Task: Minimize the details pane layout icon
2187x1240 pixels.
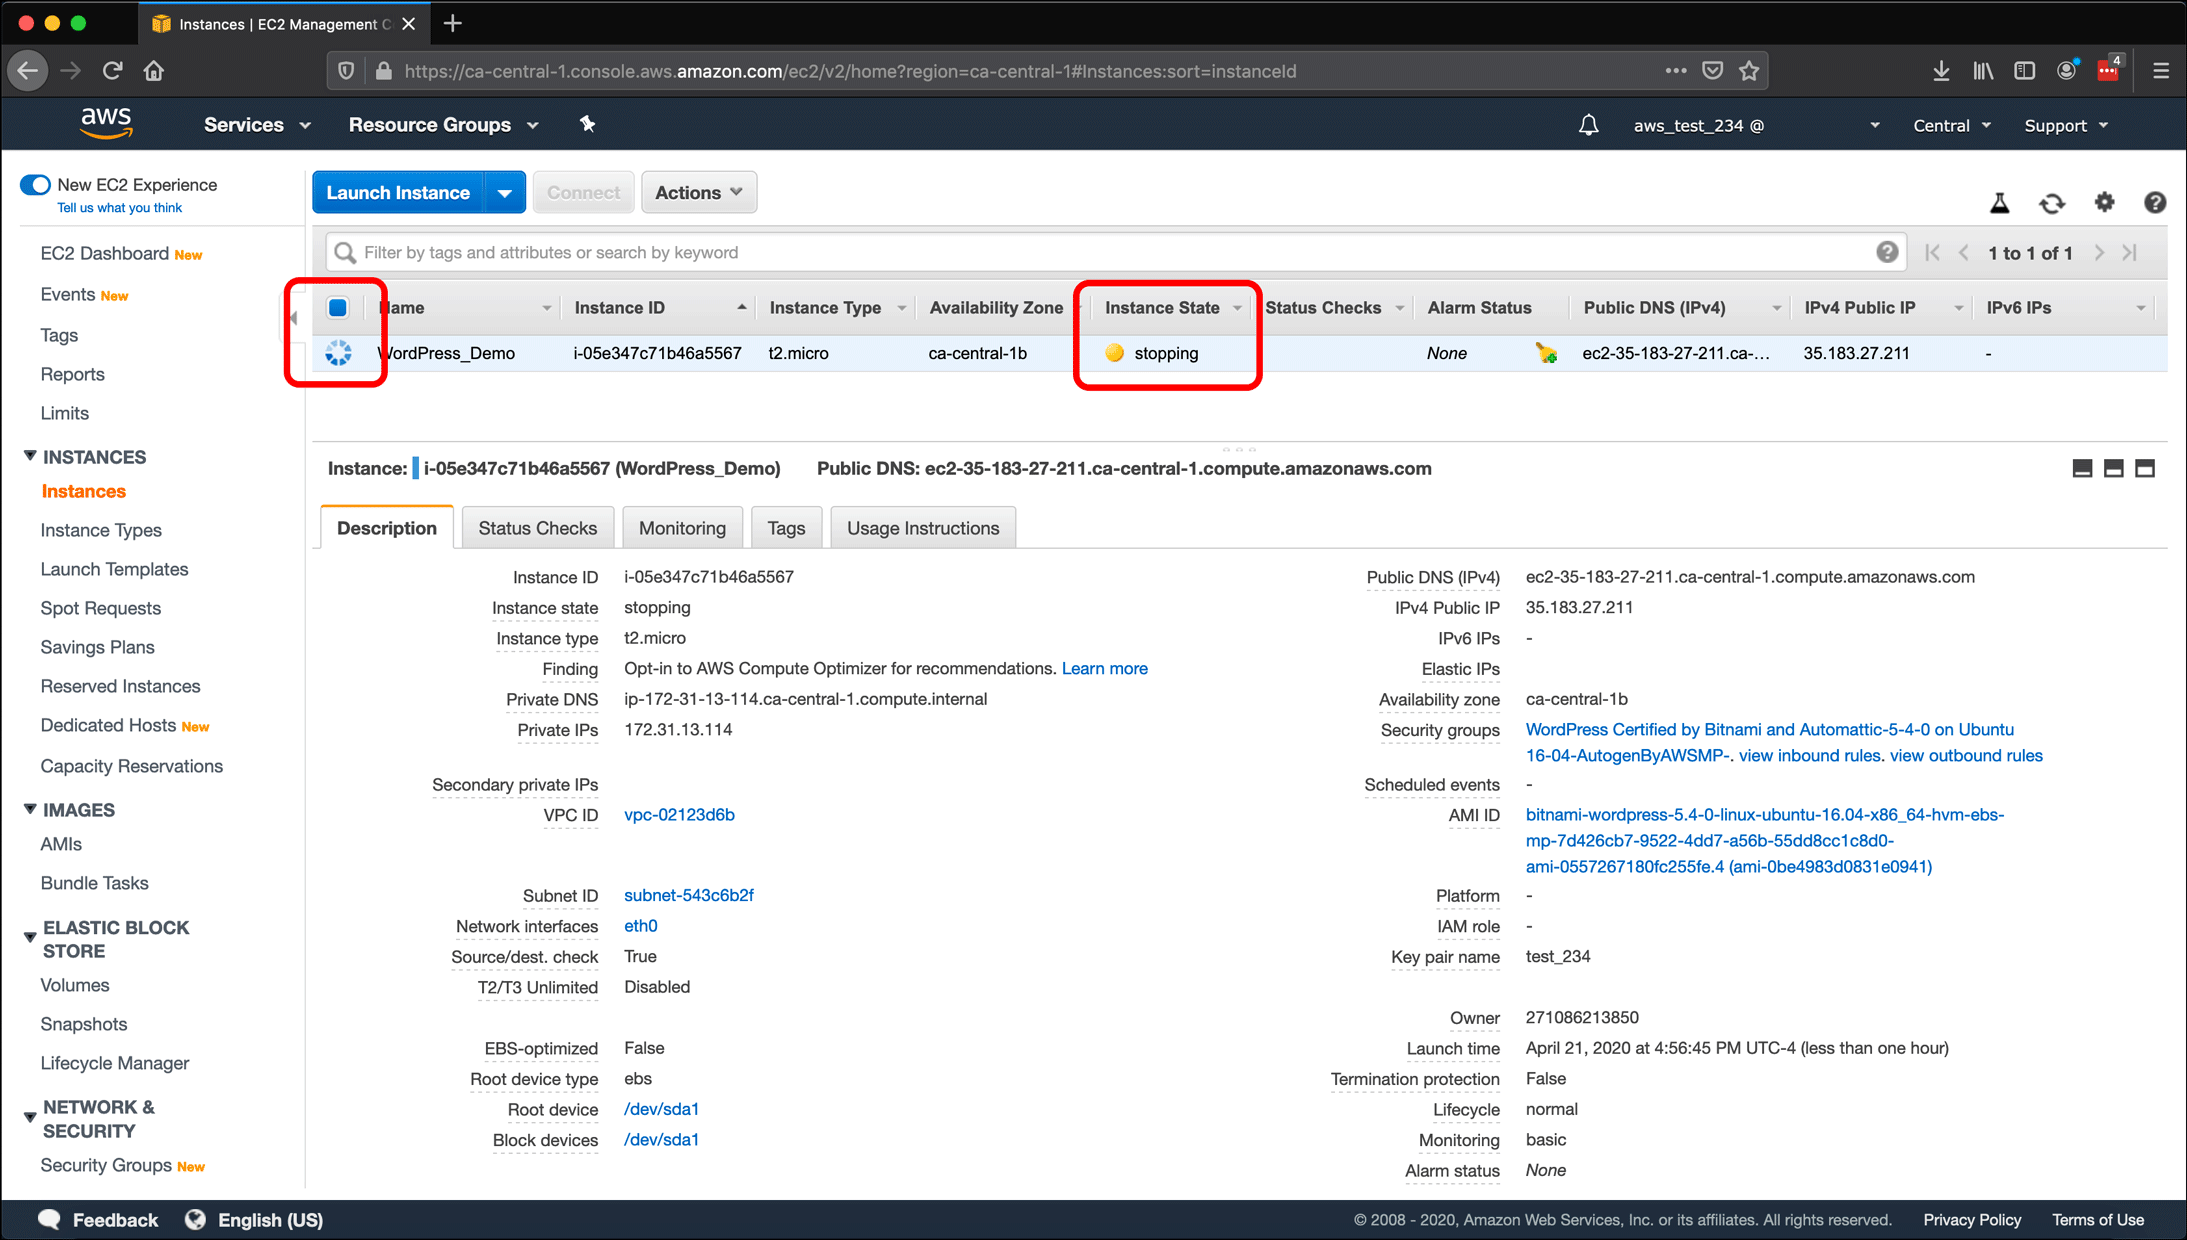Action: click(x=2082, y=468)
